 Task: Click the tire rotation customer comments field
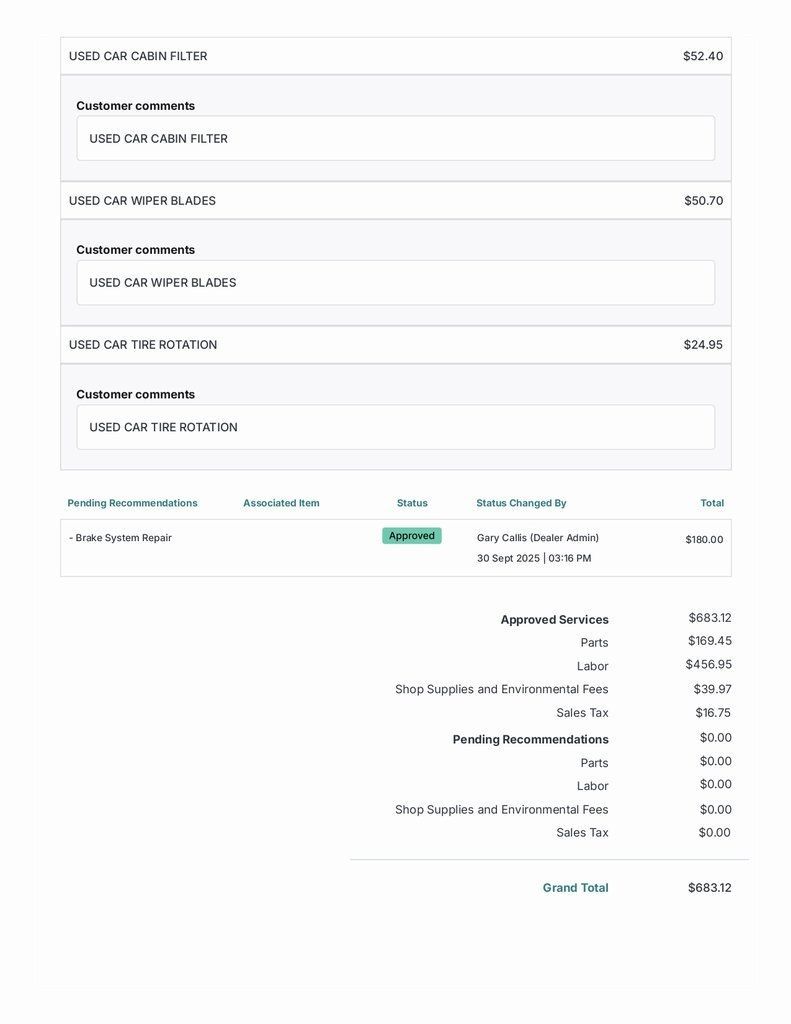(x=395, y=427)
